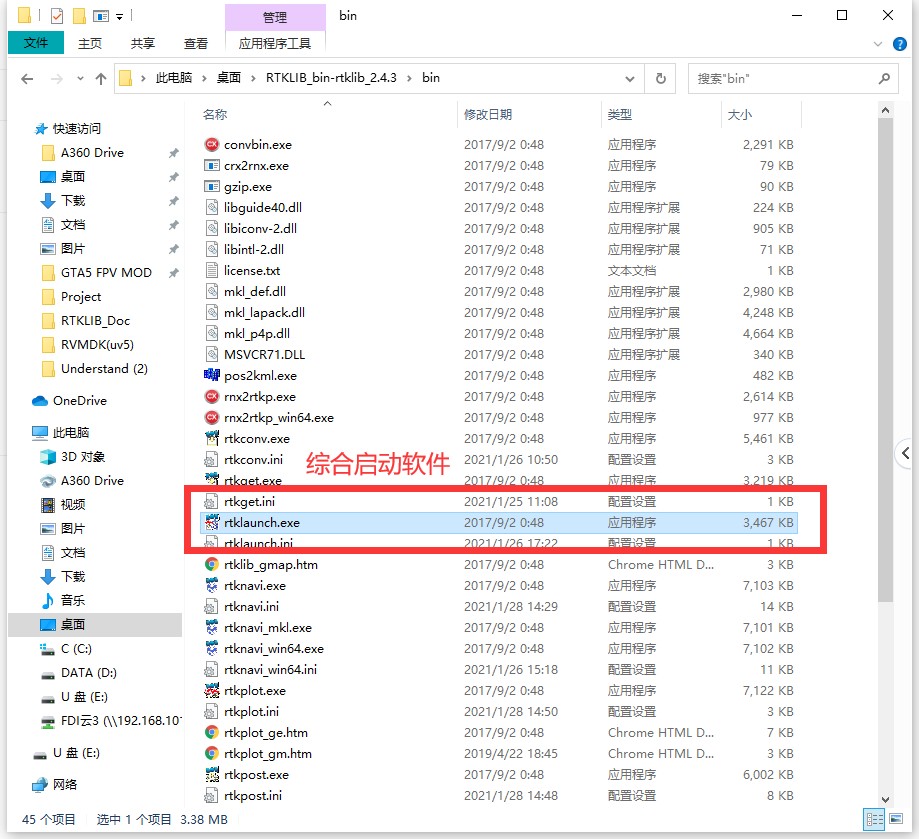
Task: Expand the recent locations dropdown
Action: [80, 79]
